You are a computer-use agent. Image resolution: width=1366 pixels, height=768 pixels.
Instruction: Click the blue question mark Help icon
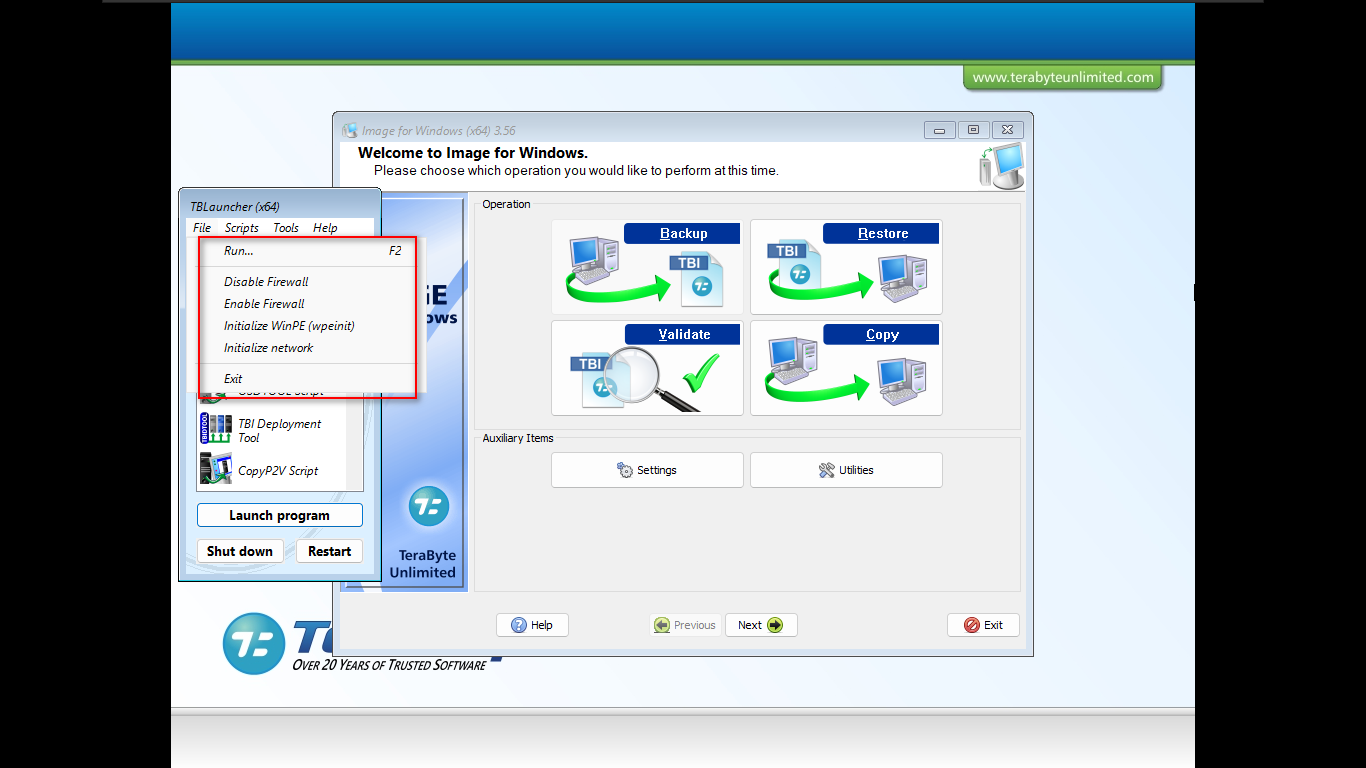519,625
